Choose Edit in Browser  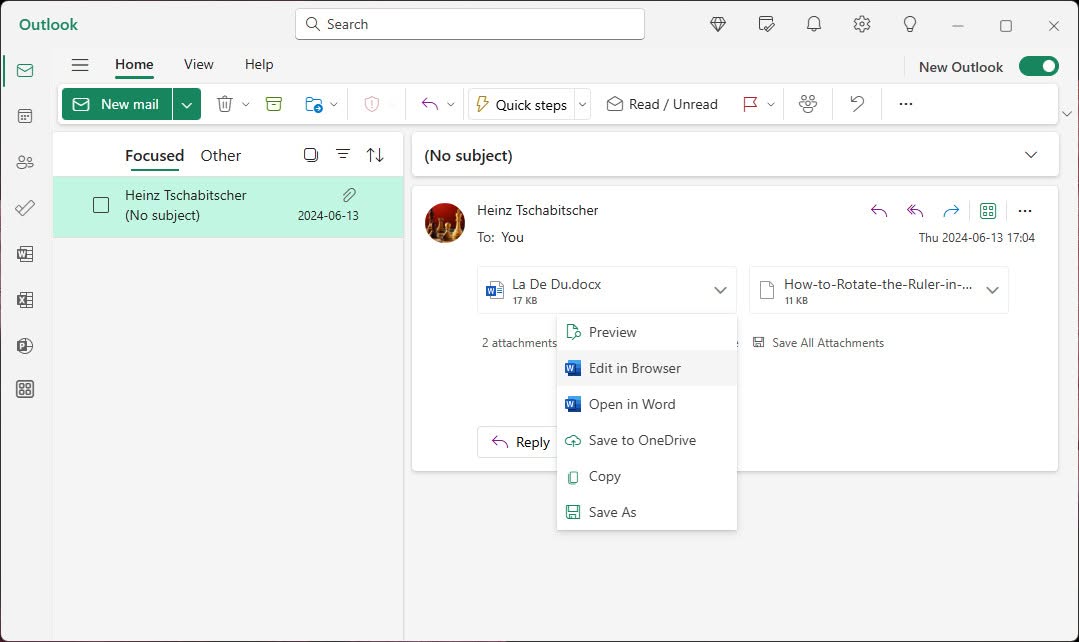[x=646, y=368]
